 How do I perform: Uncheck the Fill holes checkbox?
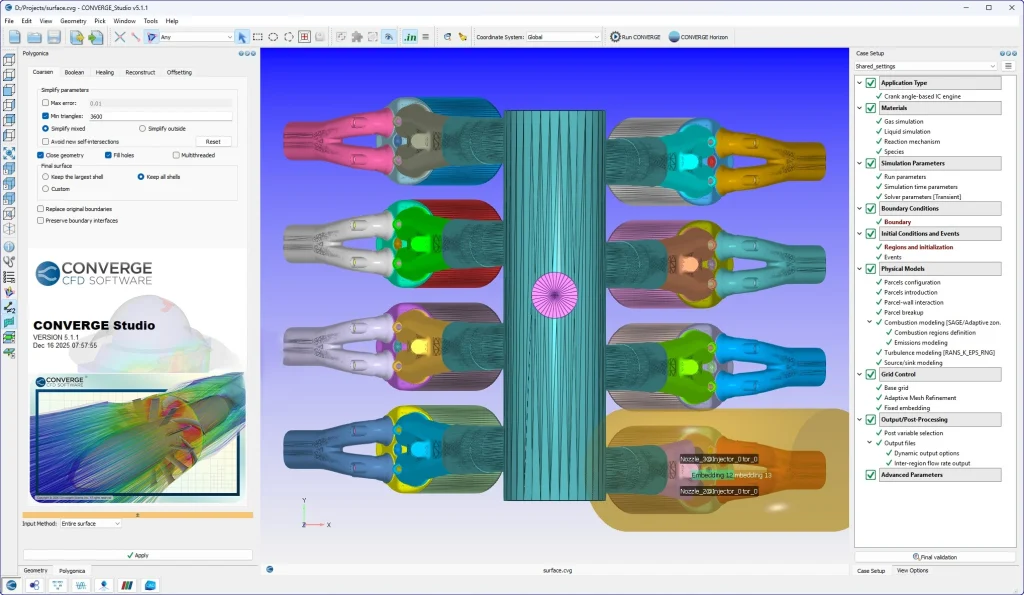(108, 155)
